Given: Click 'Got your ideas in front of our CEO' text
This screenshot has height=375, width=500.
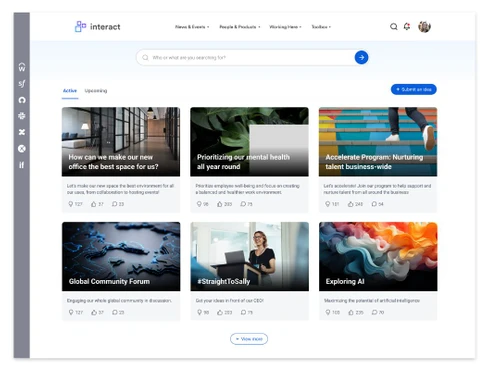Looking at the screenshot, I should 230,301.
